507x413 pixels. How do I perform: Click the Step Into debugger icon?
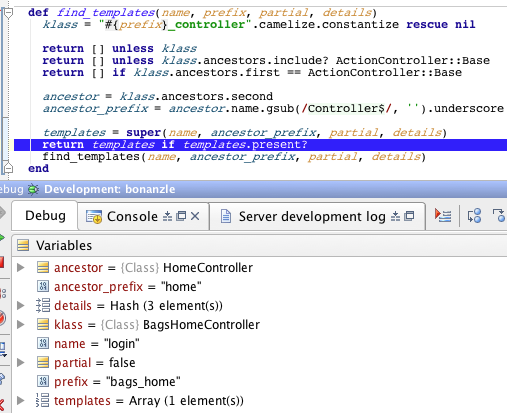point(500,216)
